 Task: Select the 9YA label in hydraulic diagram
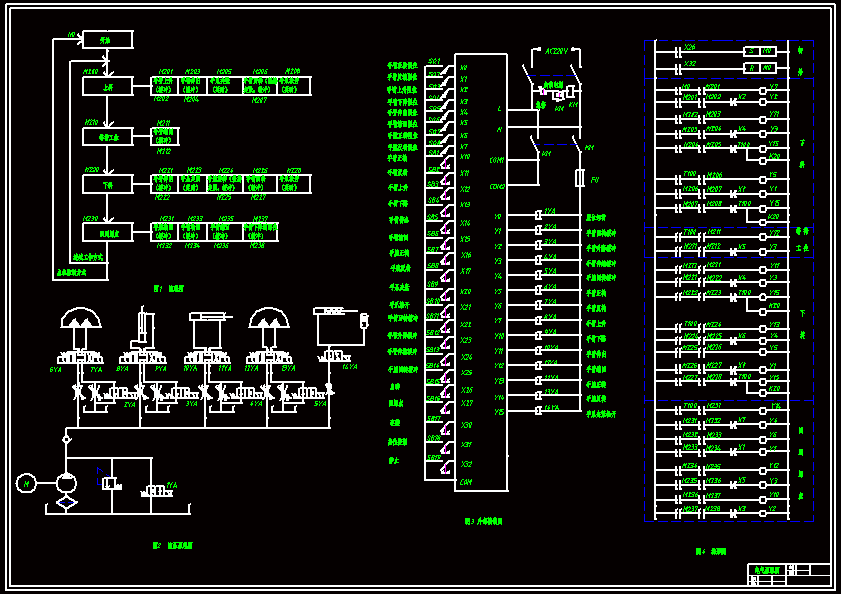160,369
